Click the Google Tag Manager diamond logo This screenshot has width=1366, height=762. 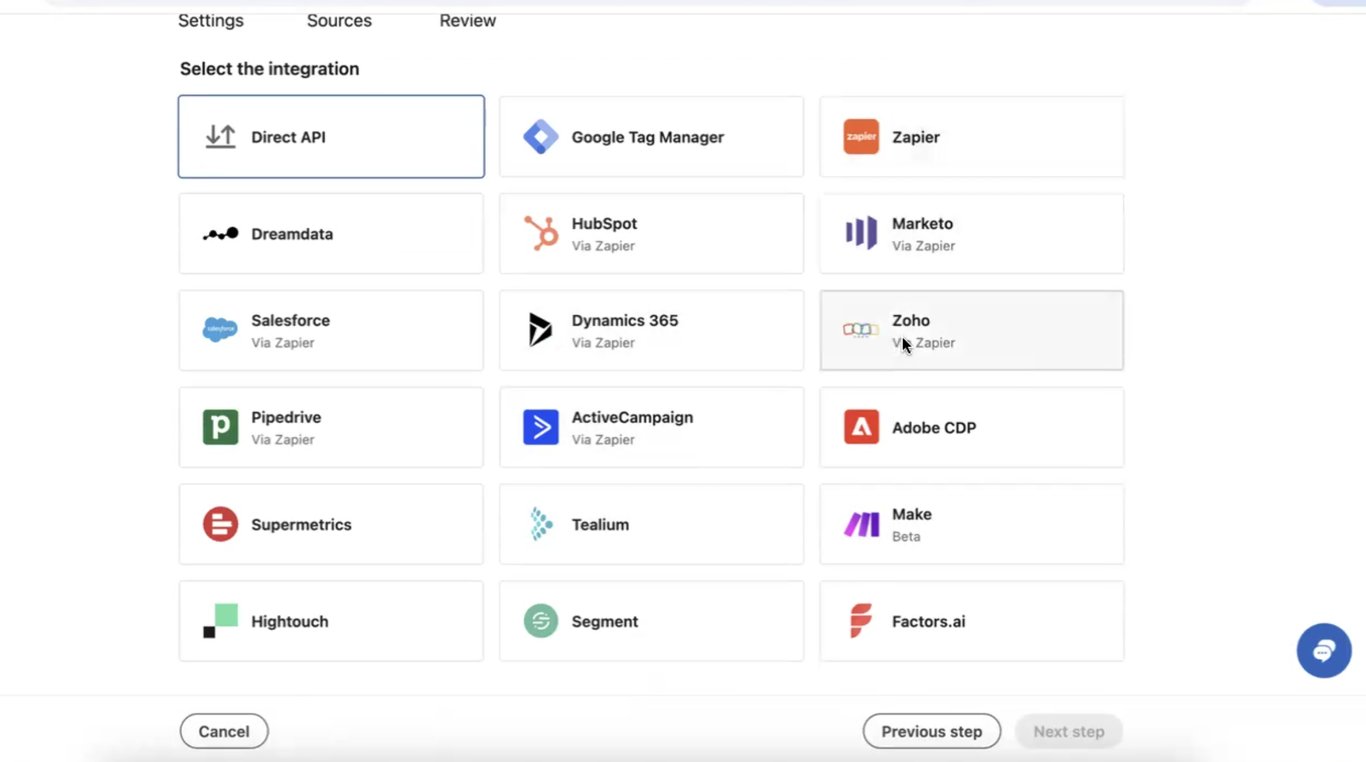(x=541, y=137)
